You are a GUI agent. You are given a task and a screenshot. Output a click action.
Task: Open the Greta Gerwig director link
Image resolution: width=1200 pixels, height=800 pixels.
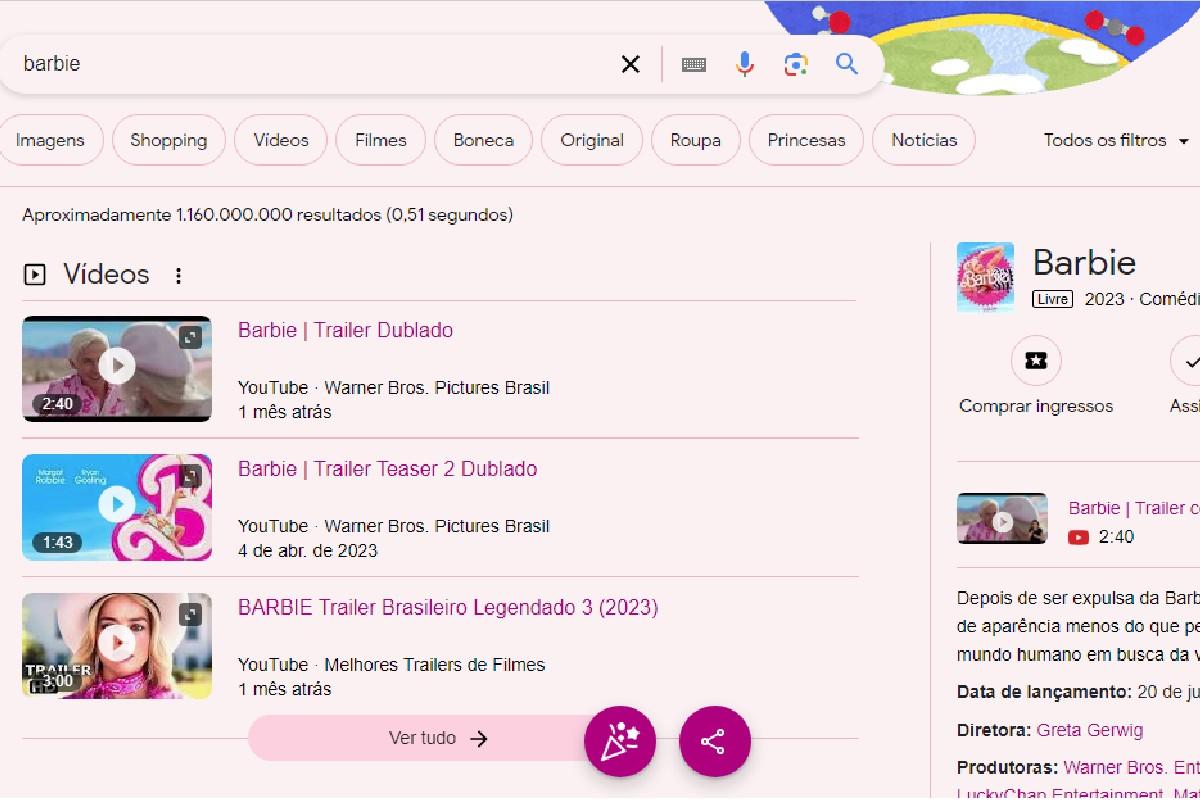(1091, 730)
